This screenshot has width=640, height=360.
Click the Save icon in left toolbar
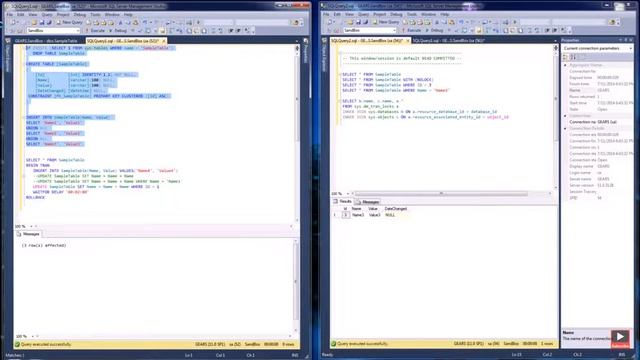click(x=42, y=22)
